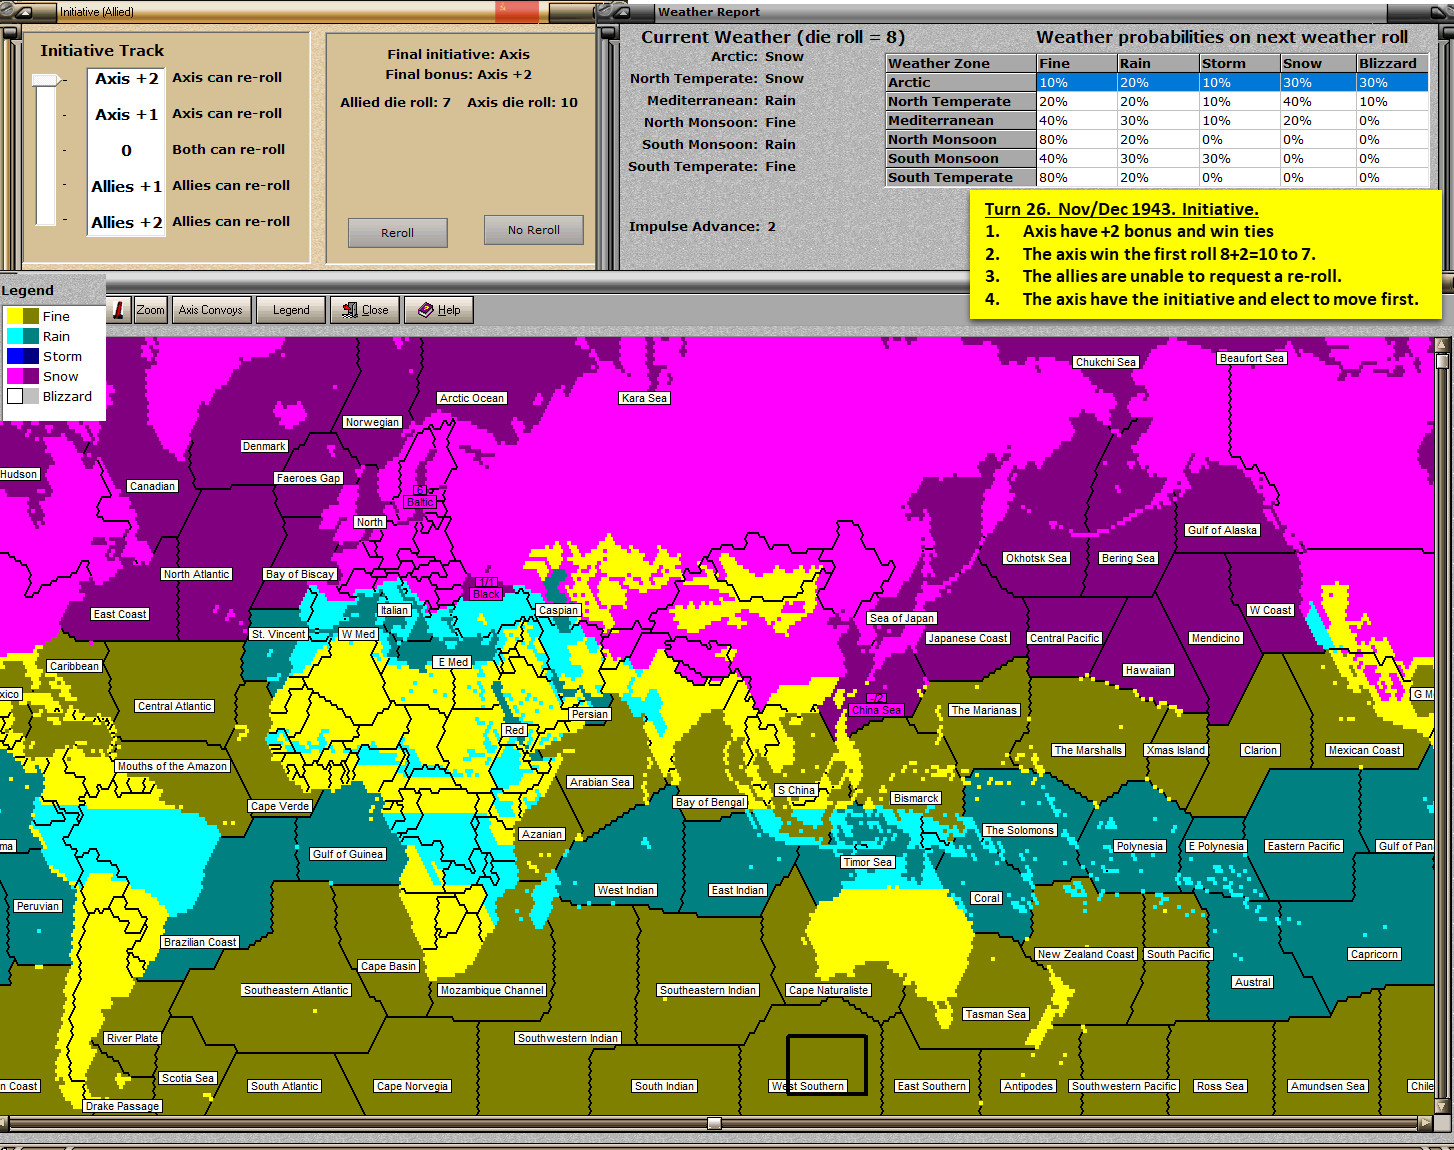Image resolution: width=1454 pixels, height=1150 pixels.
Task: Click the Storm legend color swatch
Action: [x=23, y=356]
